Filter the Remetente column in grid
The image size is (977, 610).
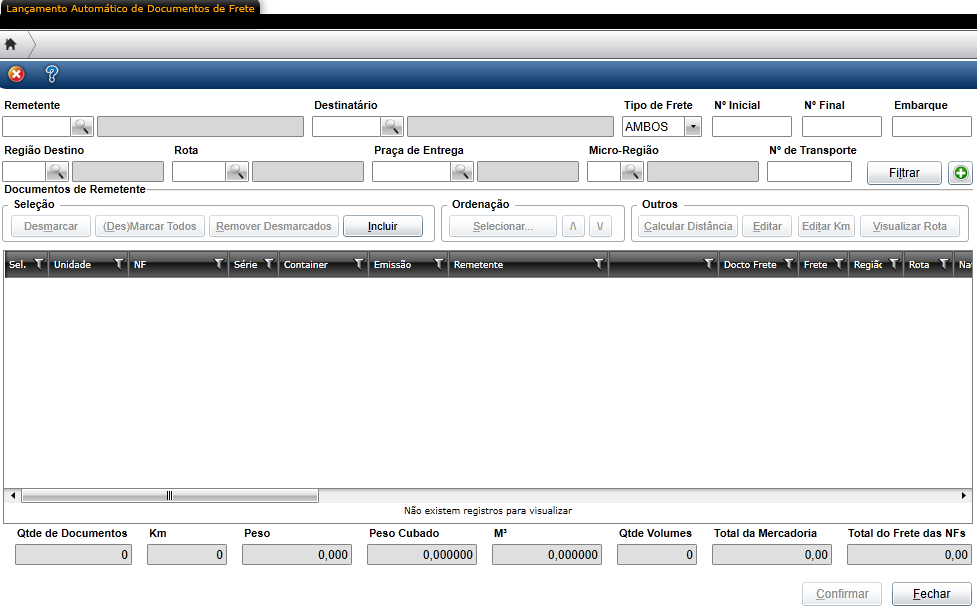pos(599,264)
